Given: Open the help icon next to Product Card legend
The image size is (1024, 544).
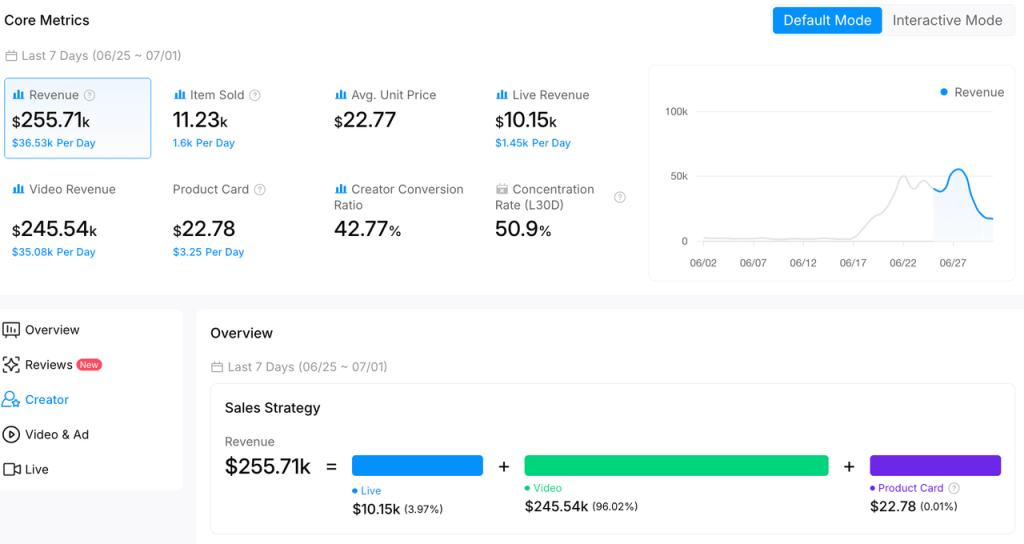Looking at the screenshot, I should coord(953,488).
